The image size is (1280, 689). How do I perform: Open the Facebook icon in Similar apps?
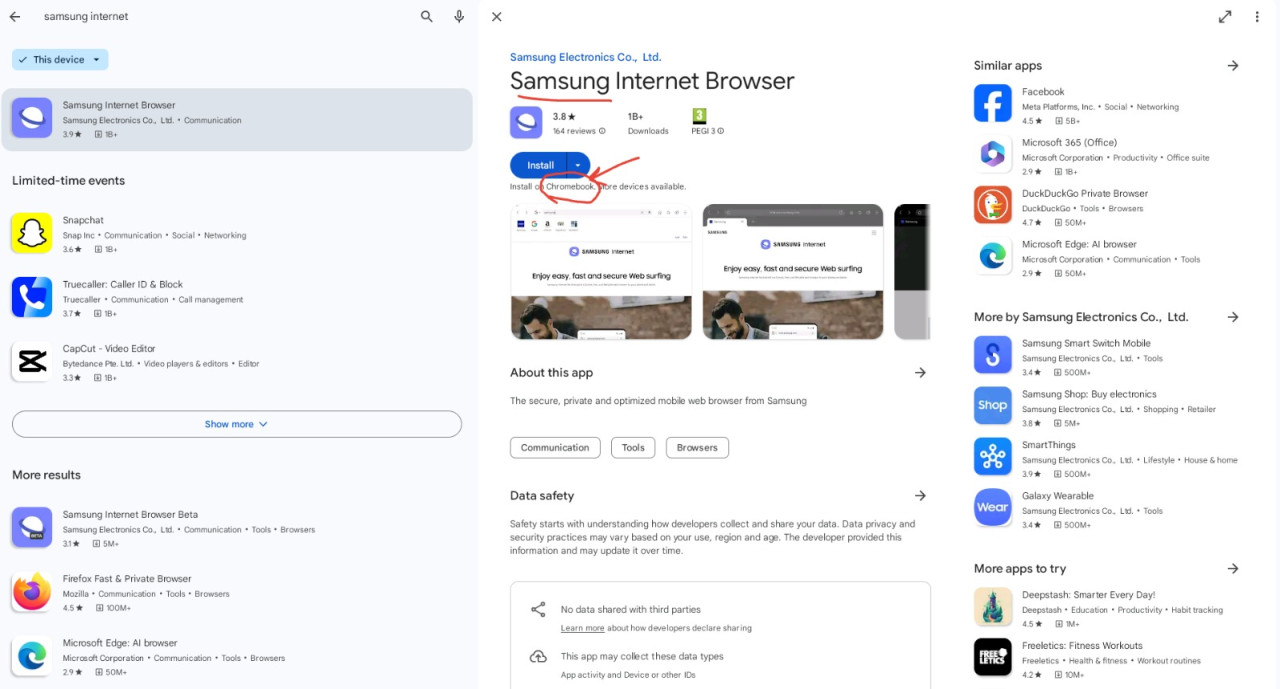[x=993, y=103]
